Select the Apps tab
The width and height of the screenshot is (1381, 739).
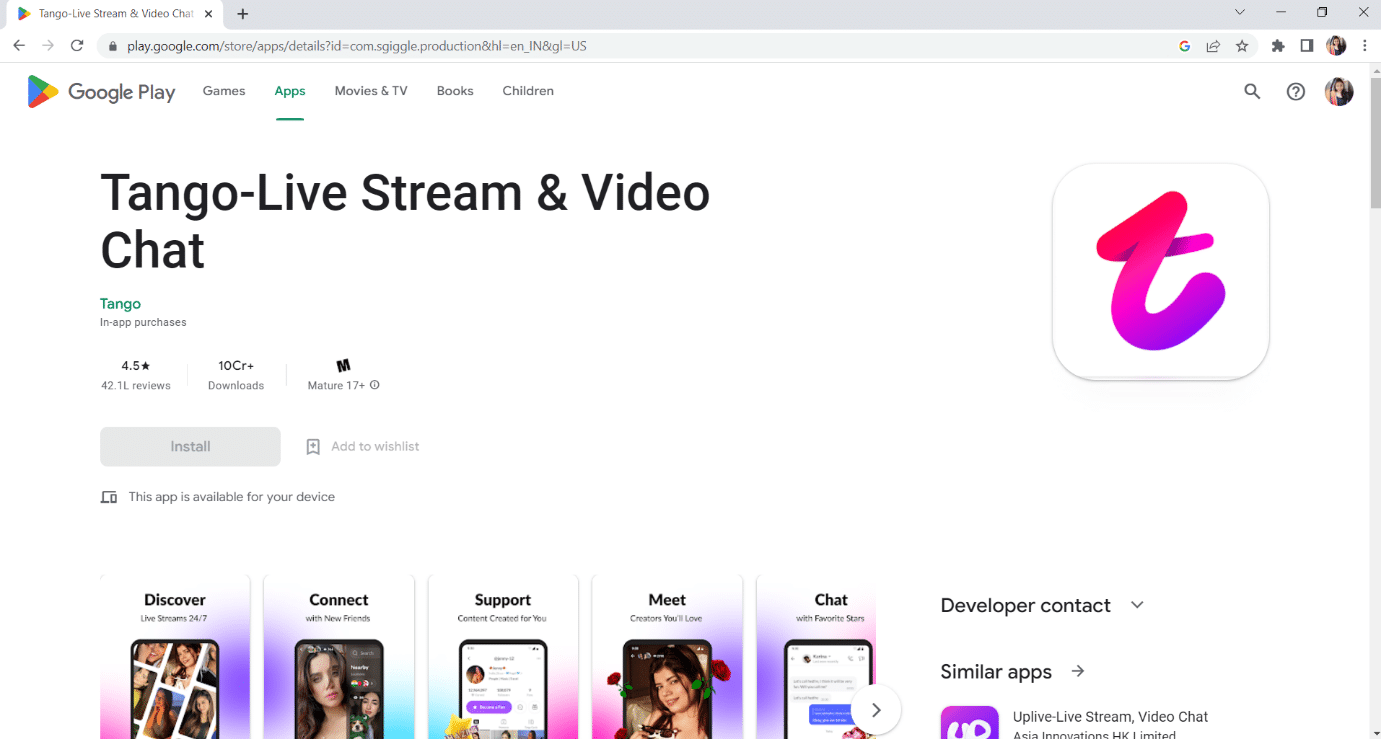pyautogui.click(x=290, y=91)
